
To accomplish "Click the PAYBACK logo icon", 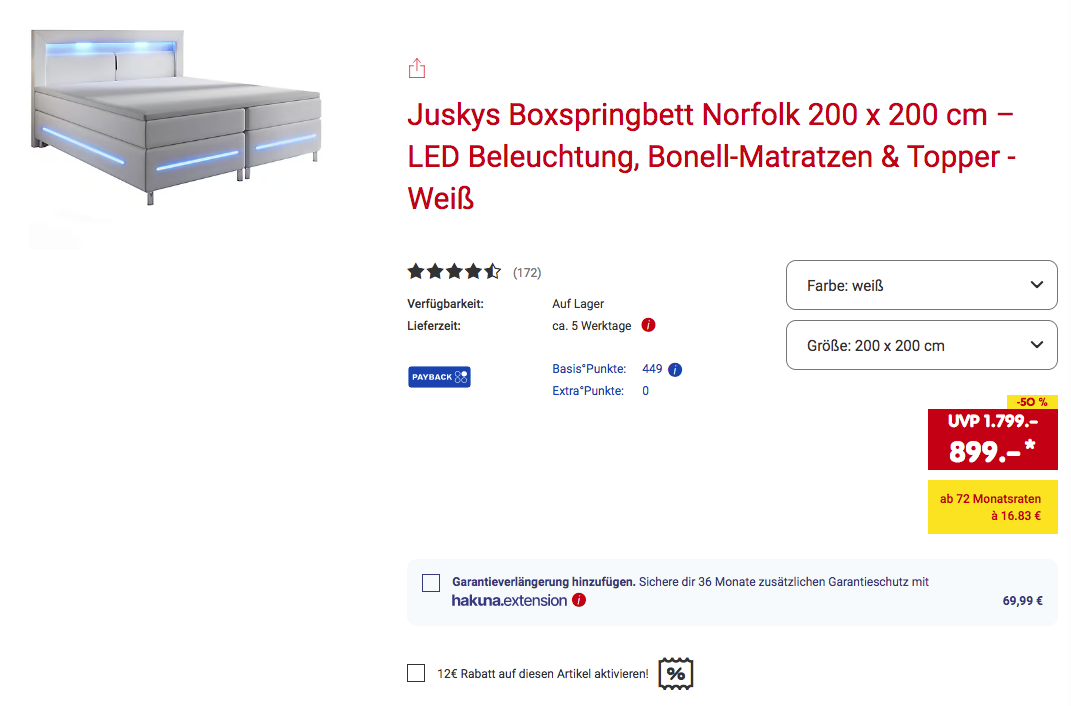I will [x=439, y=377].
